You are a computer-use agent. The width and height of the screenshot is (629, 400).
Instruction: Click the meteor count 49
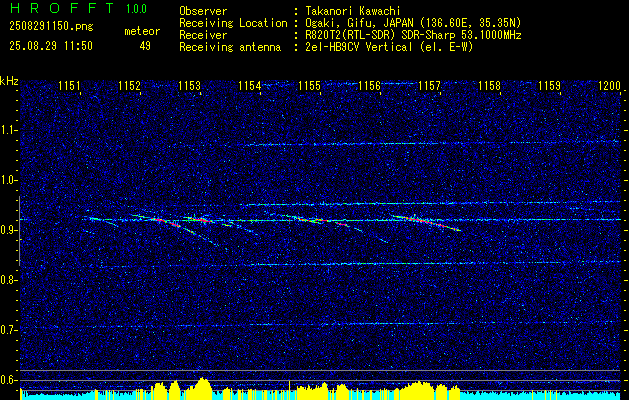145,46
